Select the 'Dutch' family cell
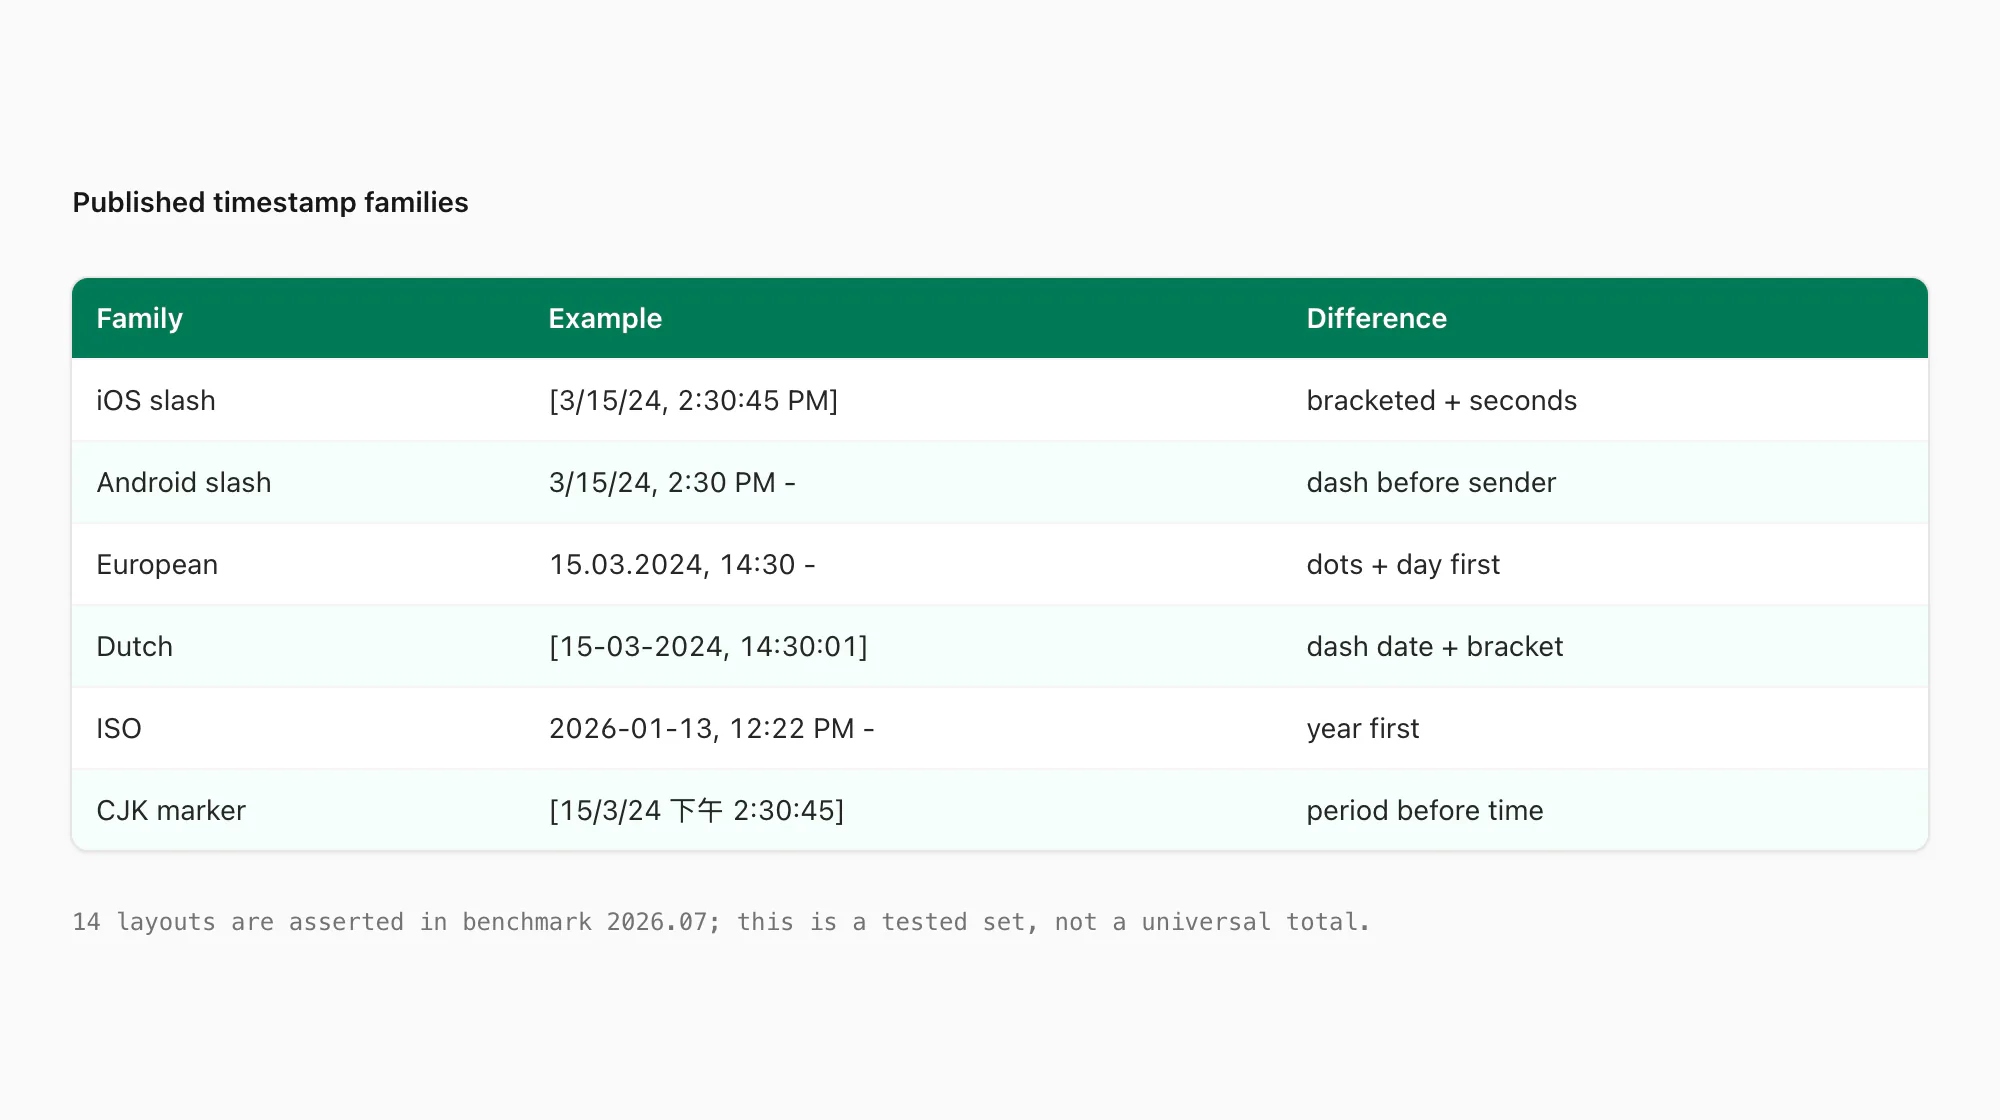Screen dimensions: 2000x1120 tap(134, 646)
